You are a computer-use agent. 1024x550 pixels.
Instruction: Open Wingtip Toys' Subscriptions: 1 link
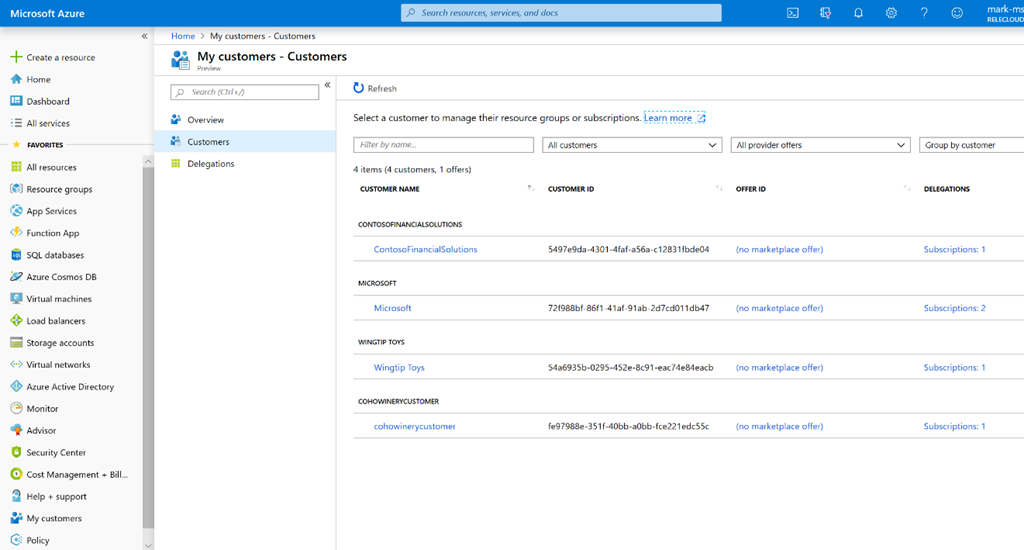[954, 368]
